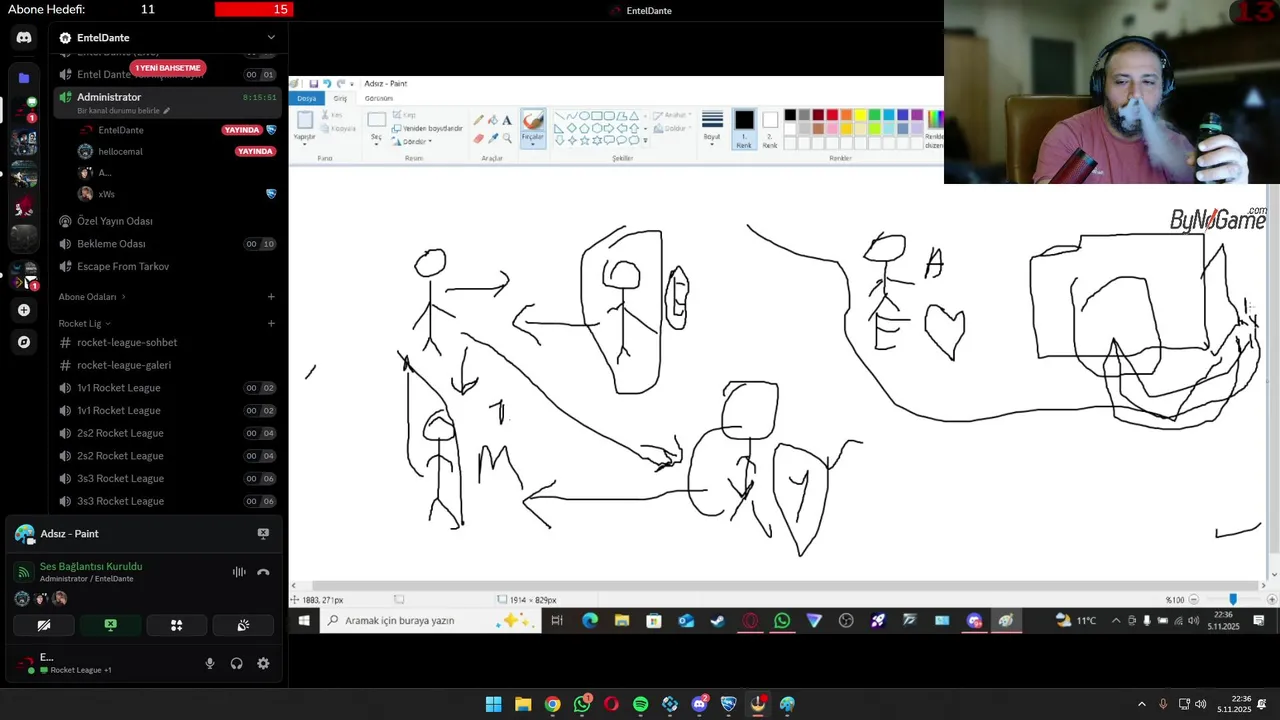
Task: Click the Fırçalar brush tool icon
Action: [x=533, y=121]
